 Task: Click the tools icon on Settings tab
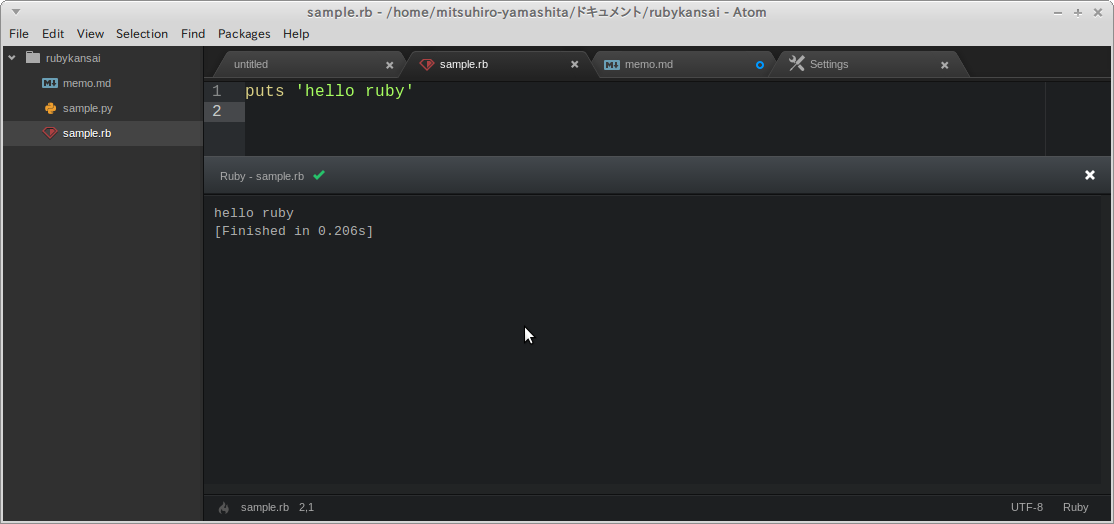(x=796, y=64)
